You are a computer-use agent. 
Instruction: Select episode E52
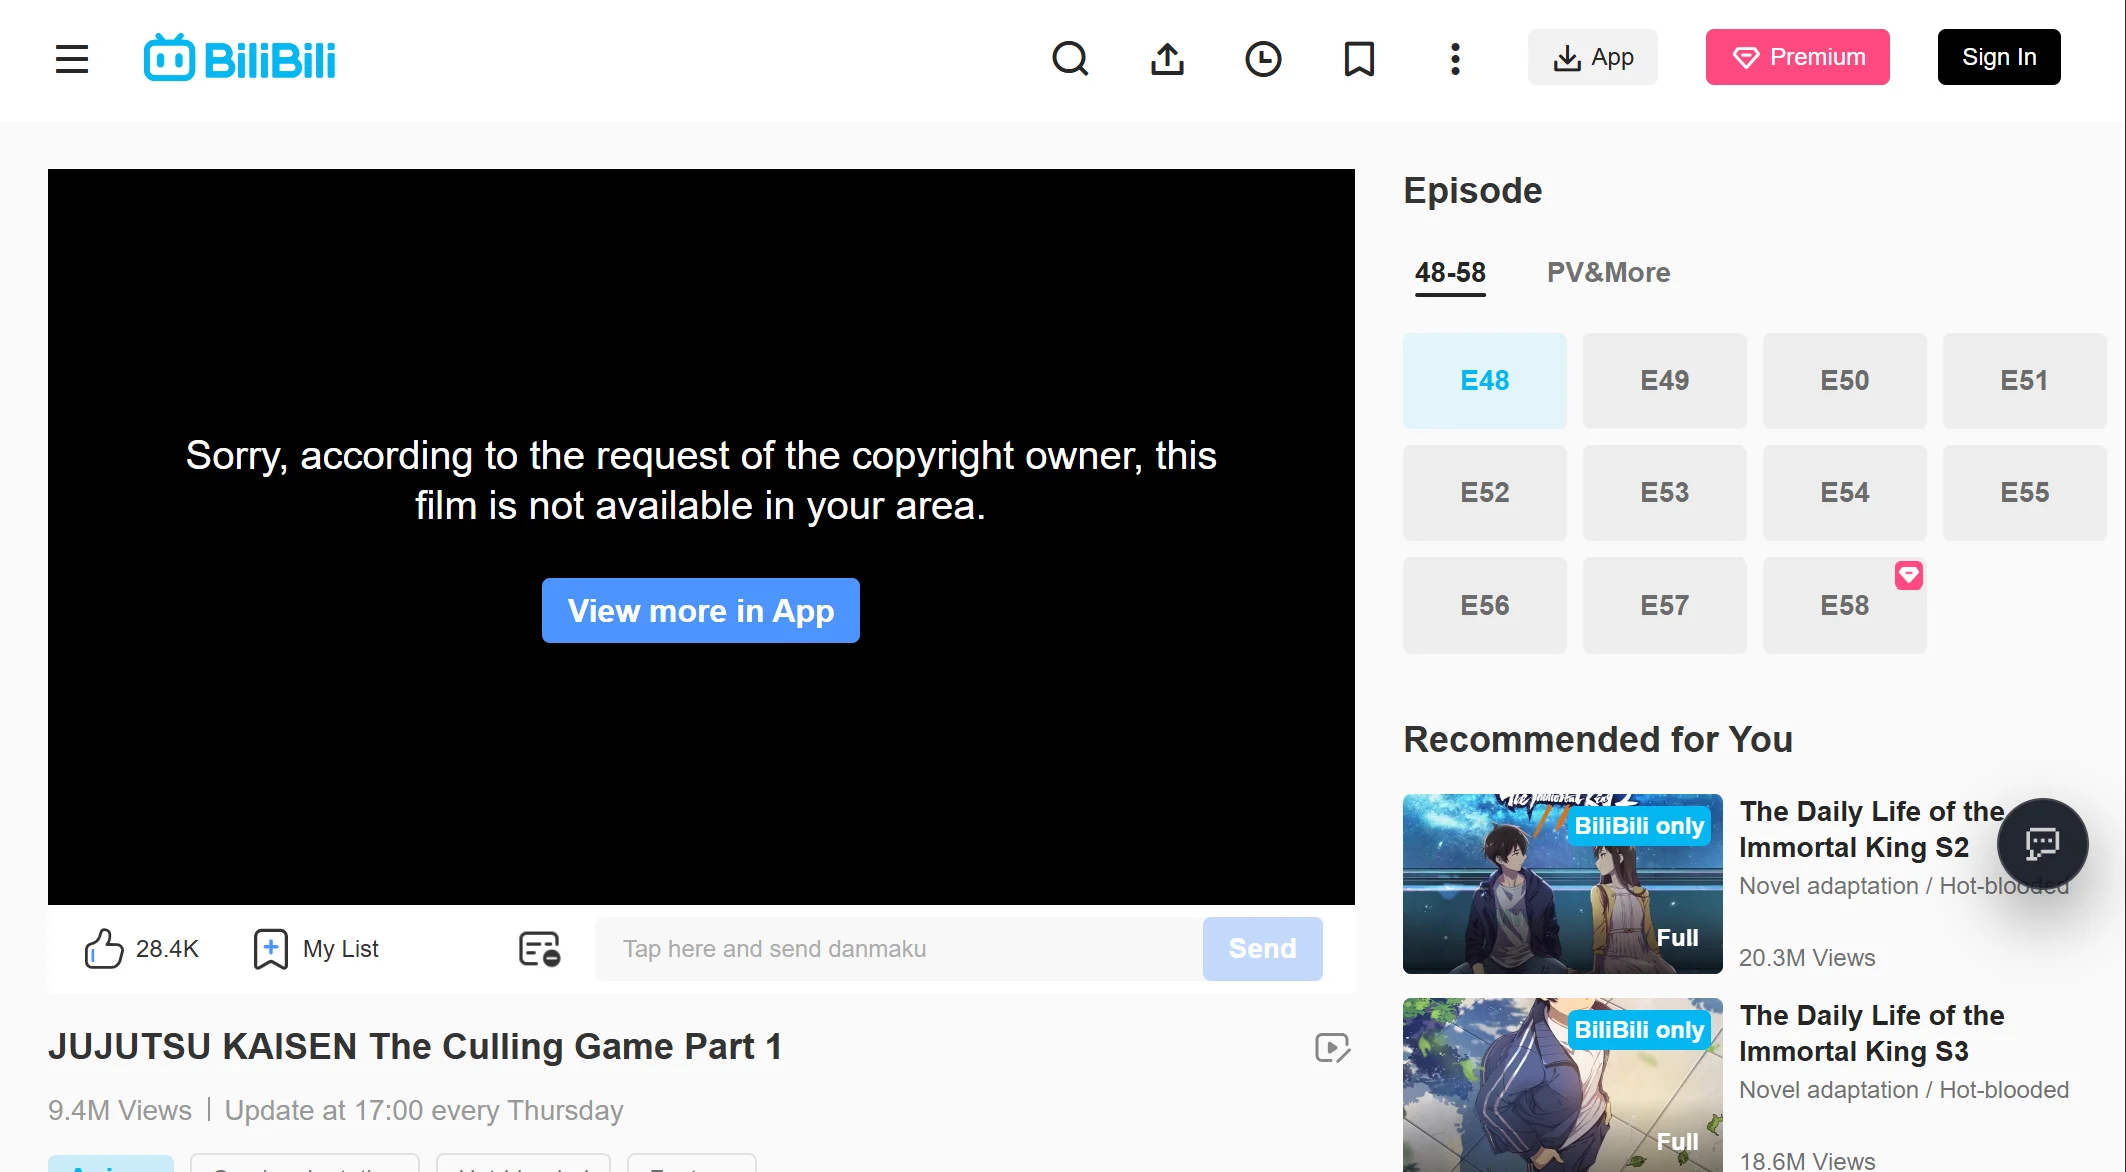1484,492
